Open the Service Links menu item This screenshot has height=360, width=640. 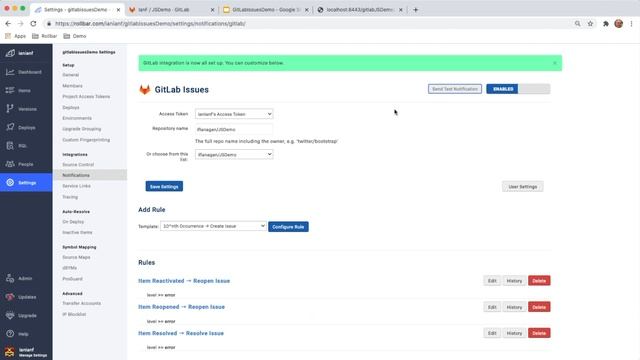coord(76,186)
